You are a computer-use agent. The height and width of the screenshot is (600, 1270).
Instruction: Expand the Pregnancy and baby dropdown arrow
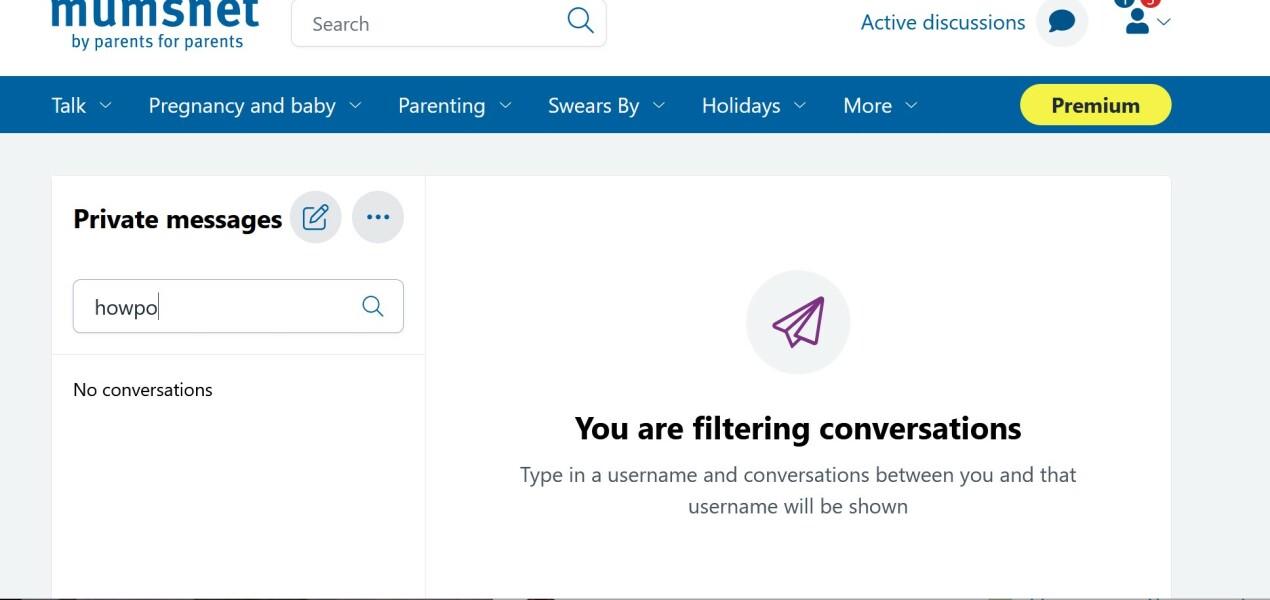pos(356,106)
